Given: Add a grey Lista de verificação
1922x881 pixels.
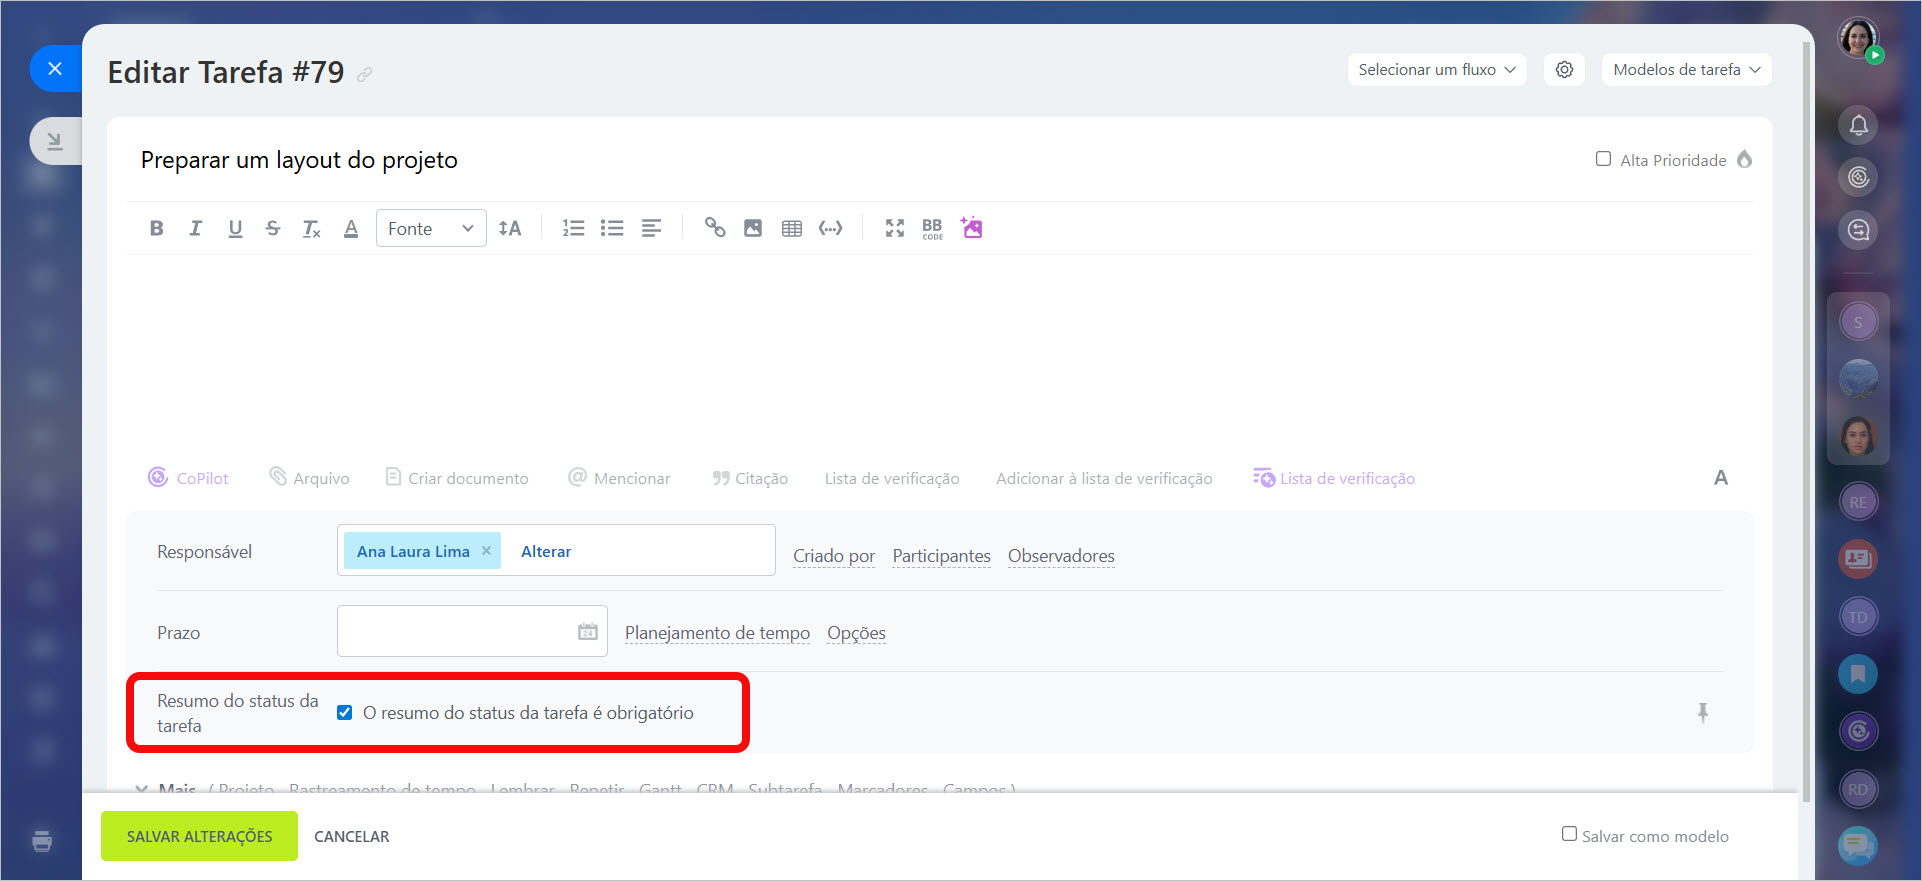Looking at the screenshot, I should (892, 478).
